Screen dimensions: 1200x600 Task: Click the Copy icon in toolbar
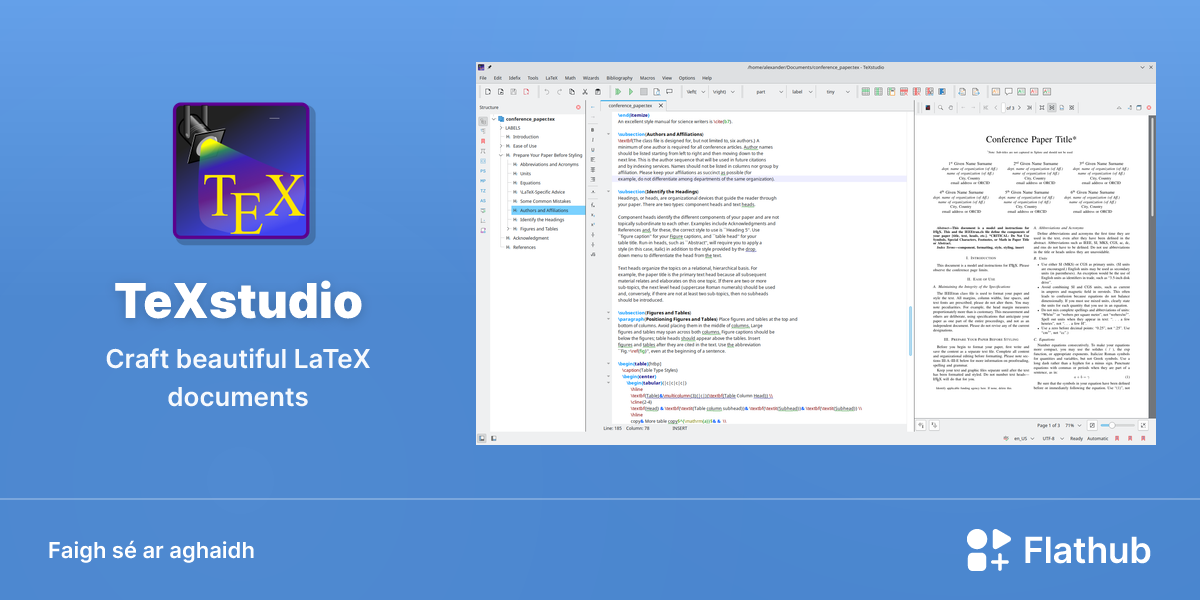pos(572,92)
